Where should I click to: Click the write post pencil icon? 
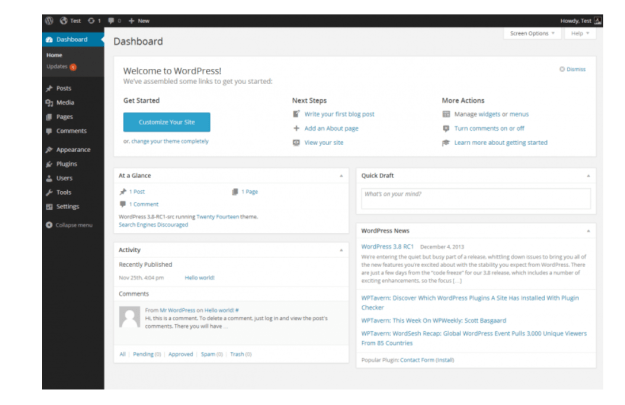click(296, 114)
